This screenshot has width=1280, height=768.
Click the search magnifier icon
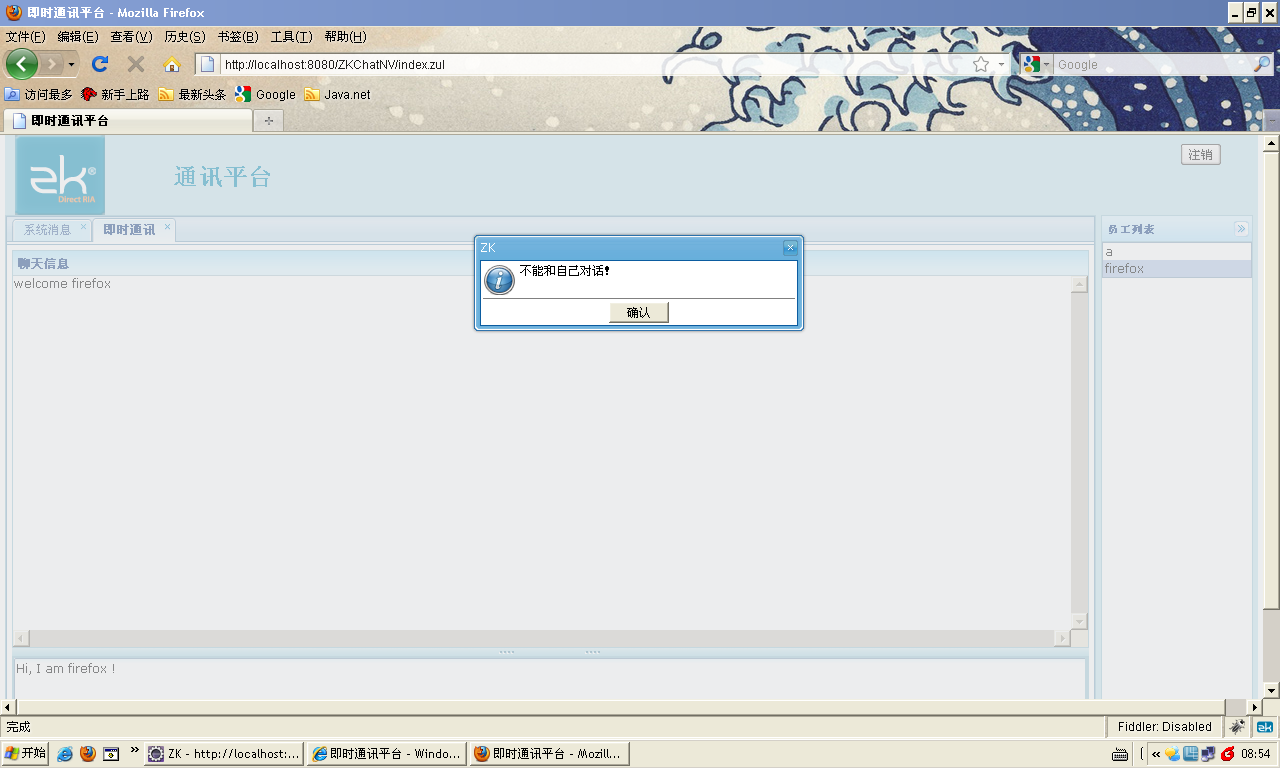click(1262, 64)
